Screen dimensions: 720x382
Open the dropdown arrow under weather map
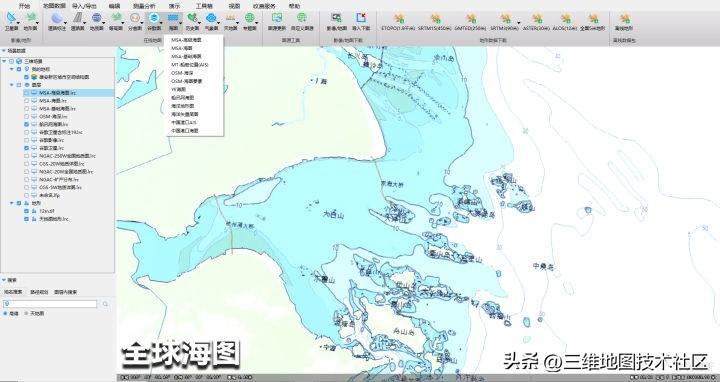click(x=218, y=23)
